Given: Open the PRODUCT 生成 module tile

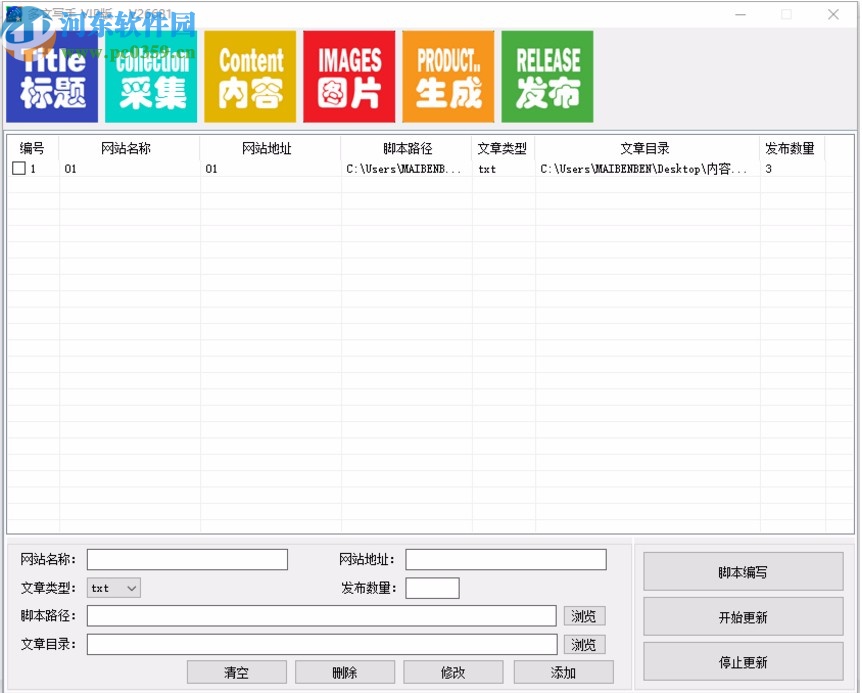Looking at the screenshot, I should pos(448,77).
